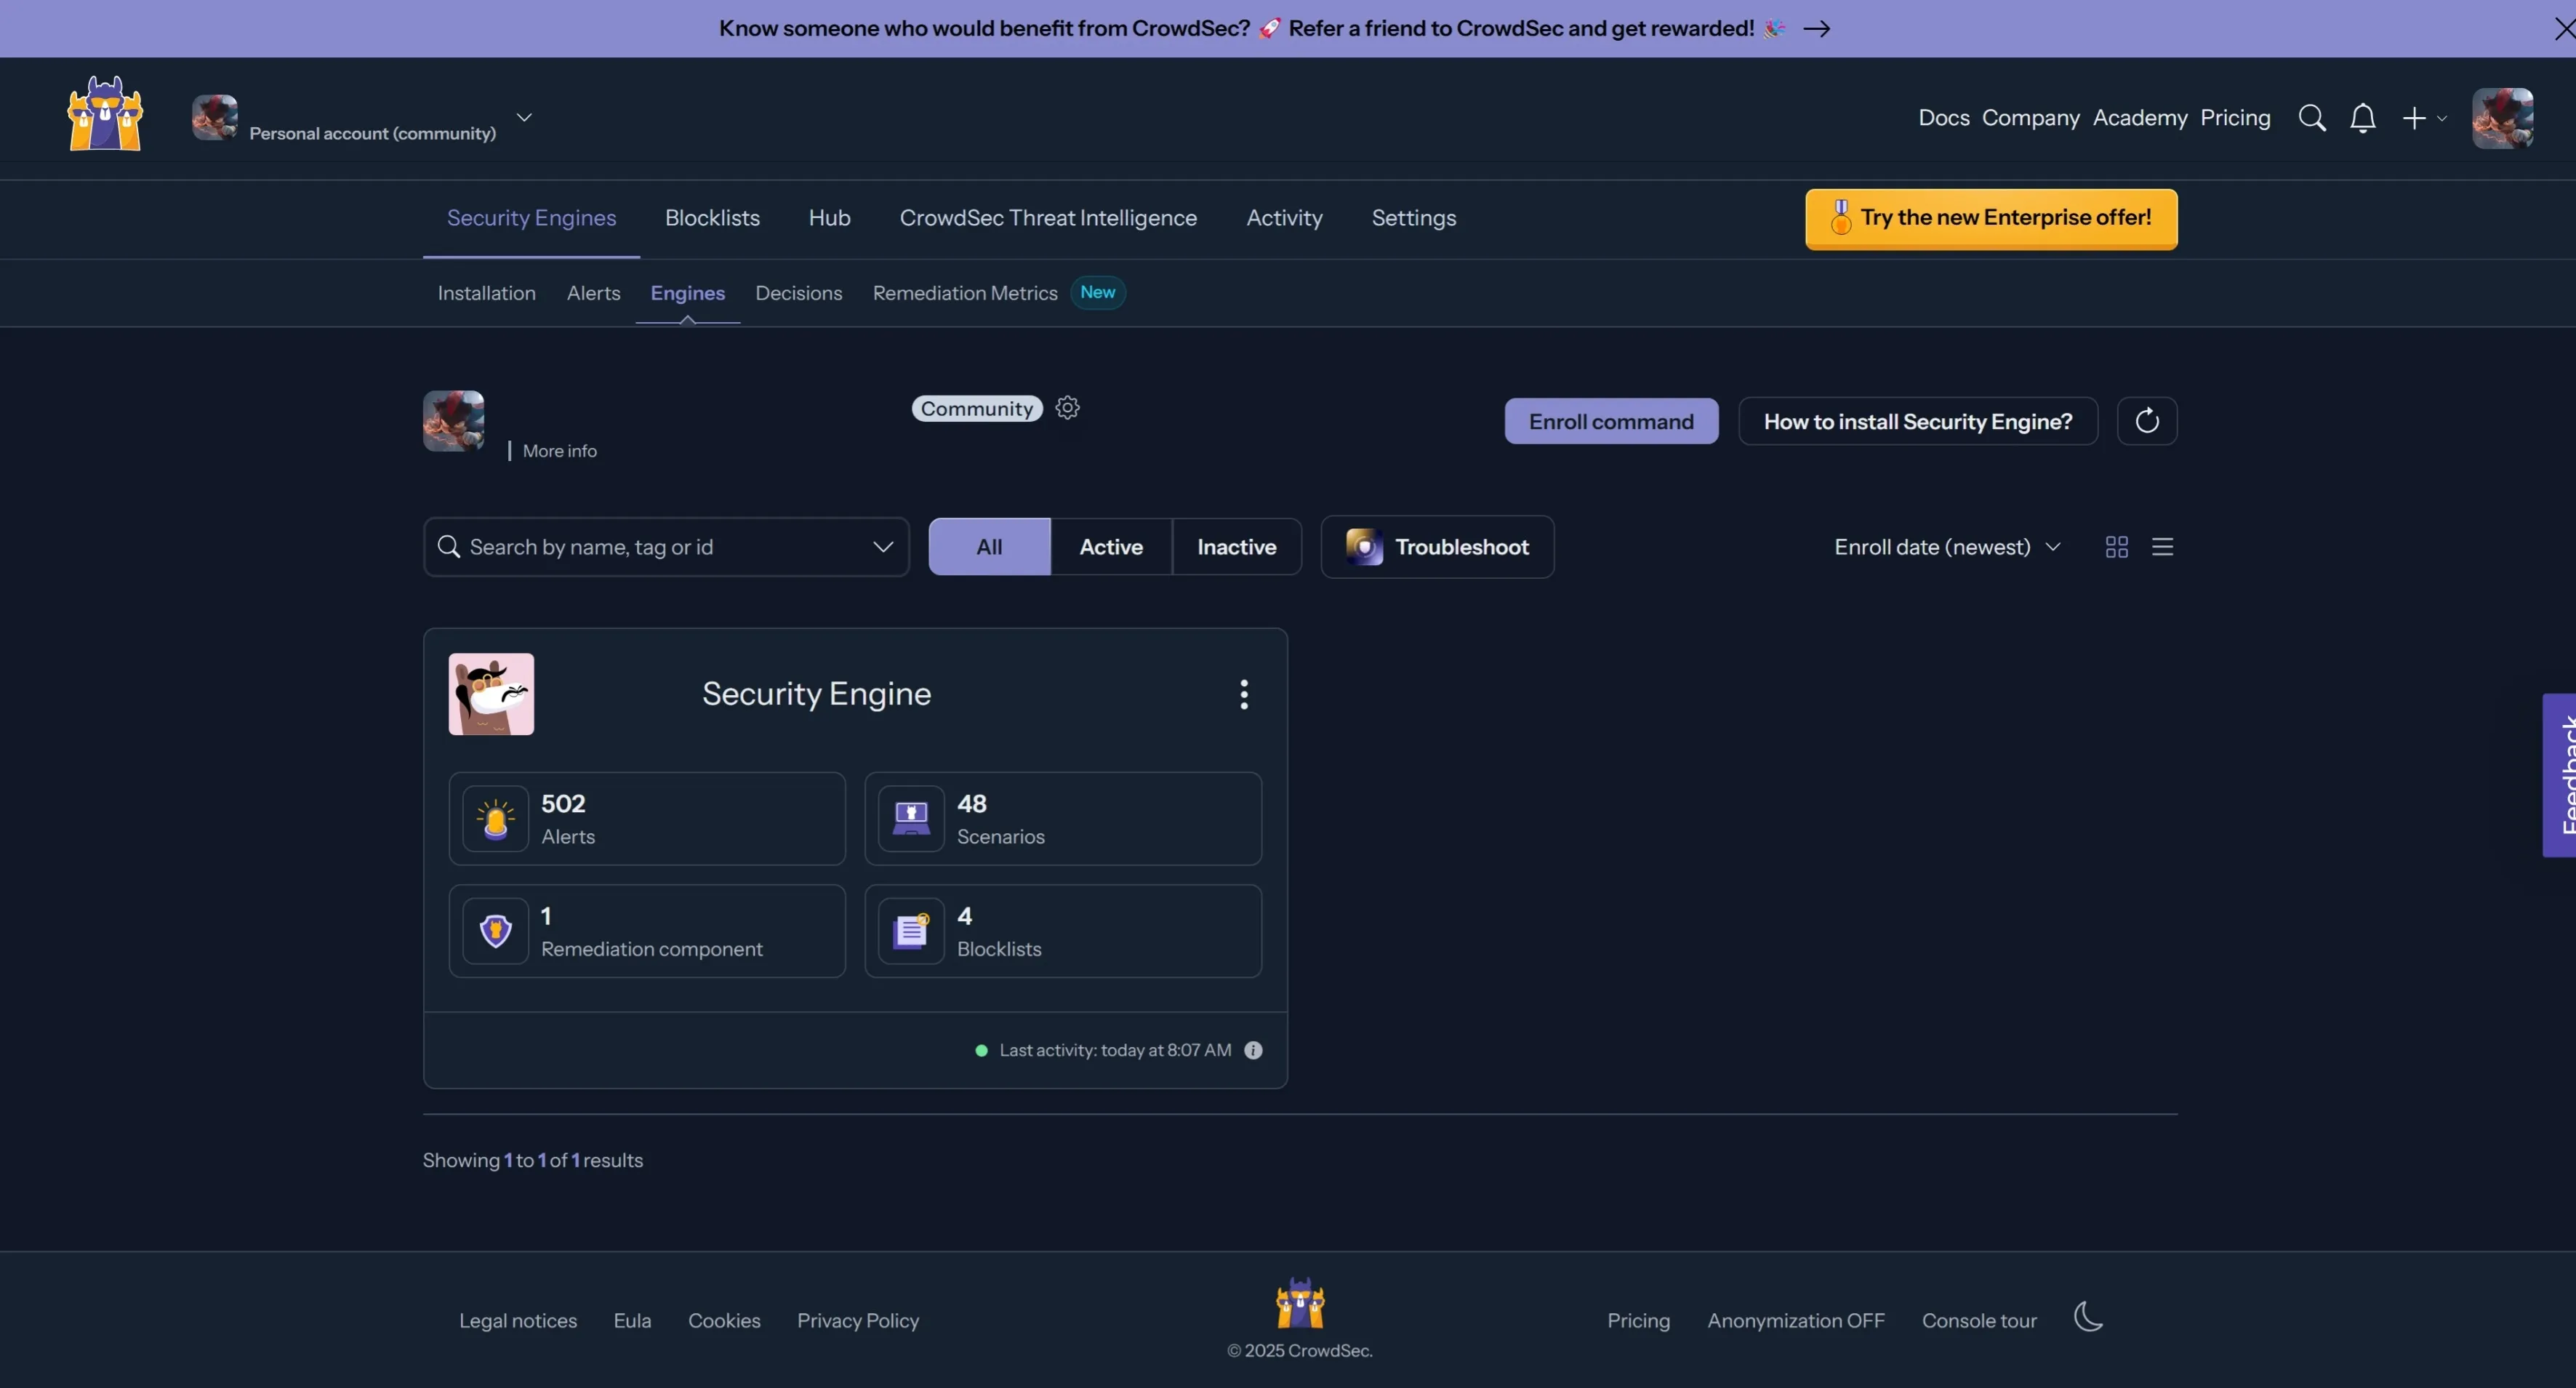Click the Enroll command button
Viewport: 2576px width, 1388px height.
point(1611,421)
